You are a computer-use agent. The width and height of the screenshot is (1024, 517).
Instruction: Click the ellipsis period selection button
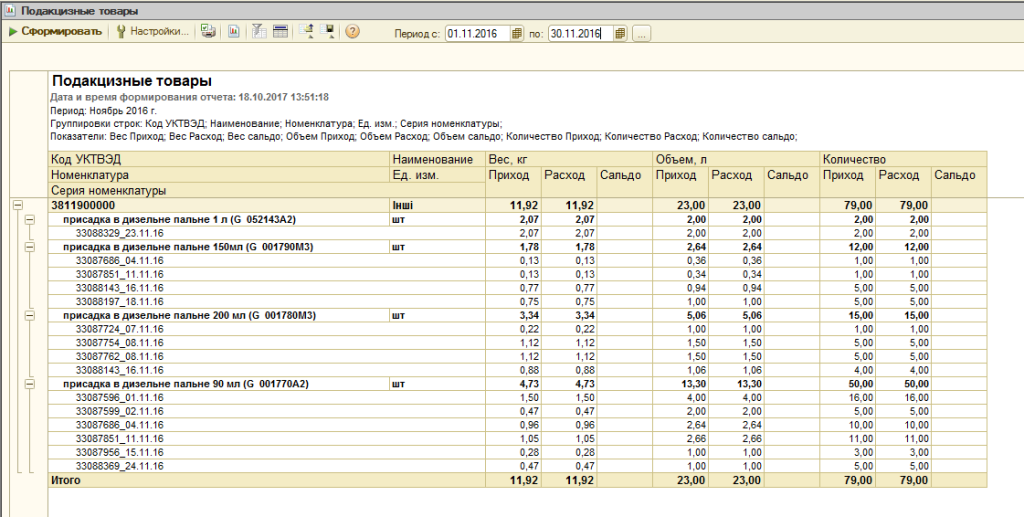[x=640, y=33]
